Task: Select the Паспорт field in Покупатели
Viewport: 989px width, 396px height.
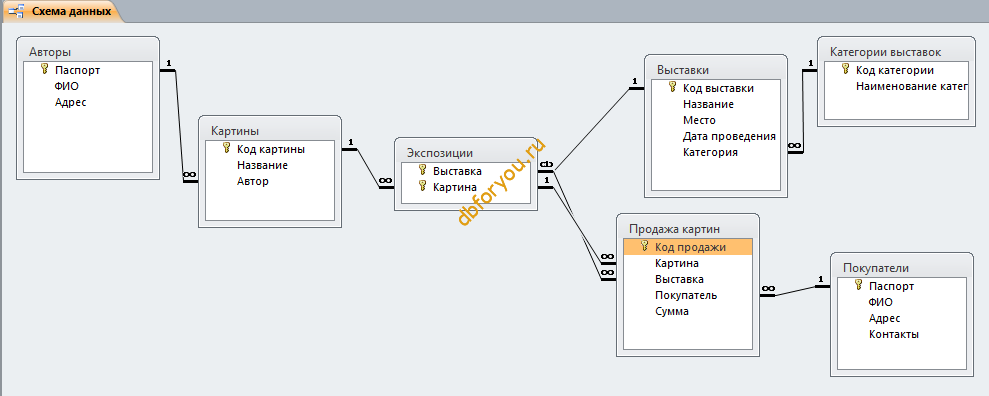Action: 901,286
